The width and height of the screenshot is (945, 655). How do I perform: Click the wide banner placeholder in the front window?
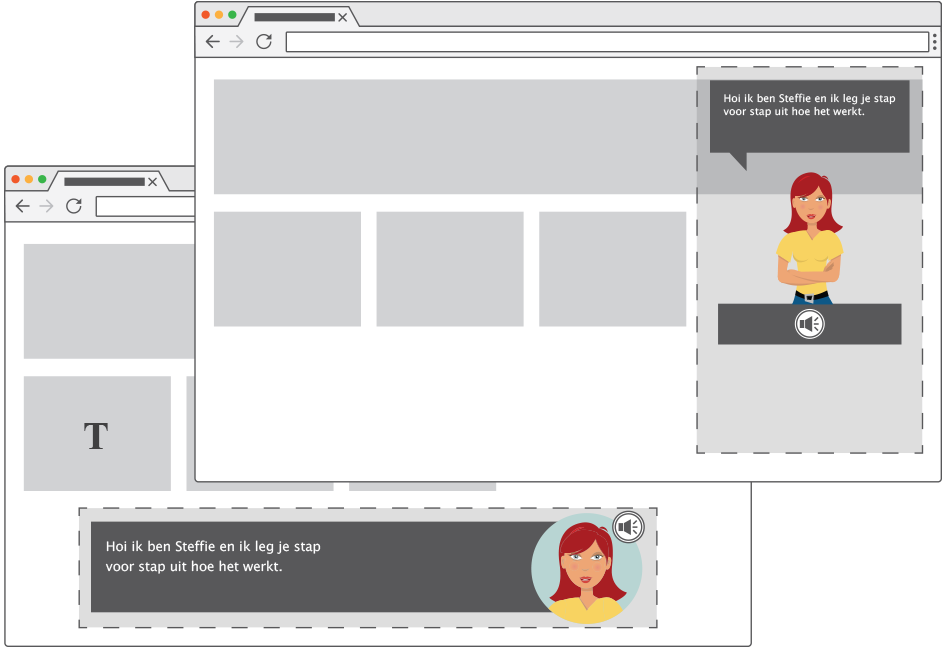455,137
